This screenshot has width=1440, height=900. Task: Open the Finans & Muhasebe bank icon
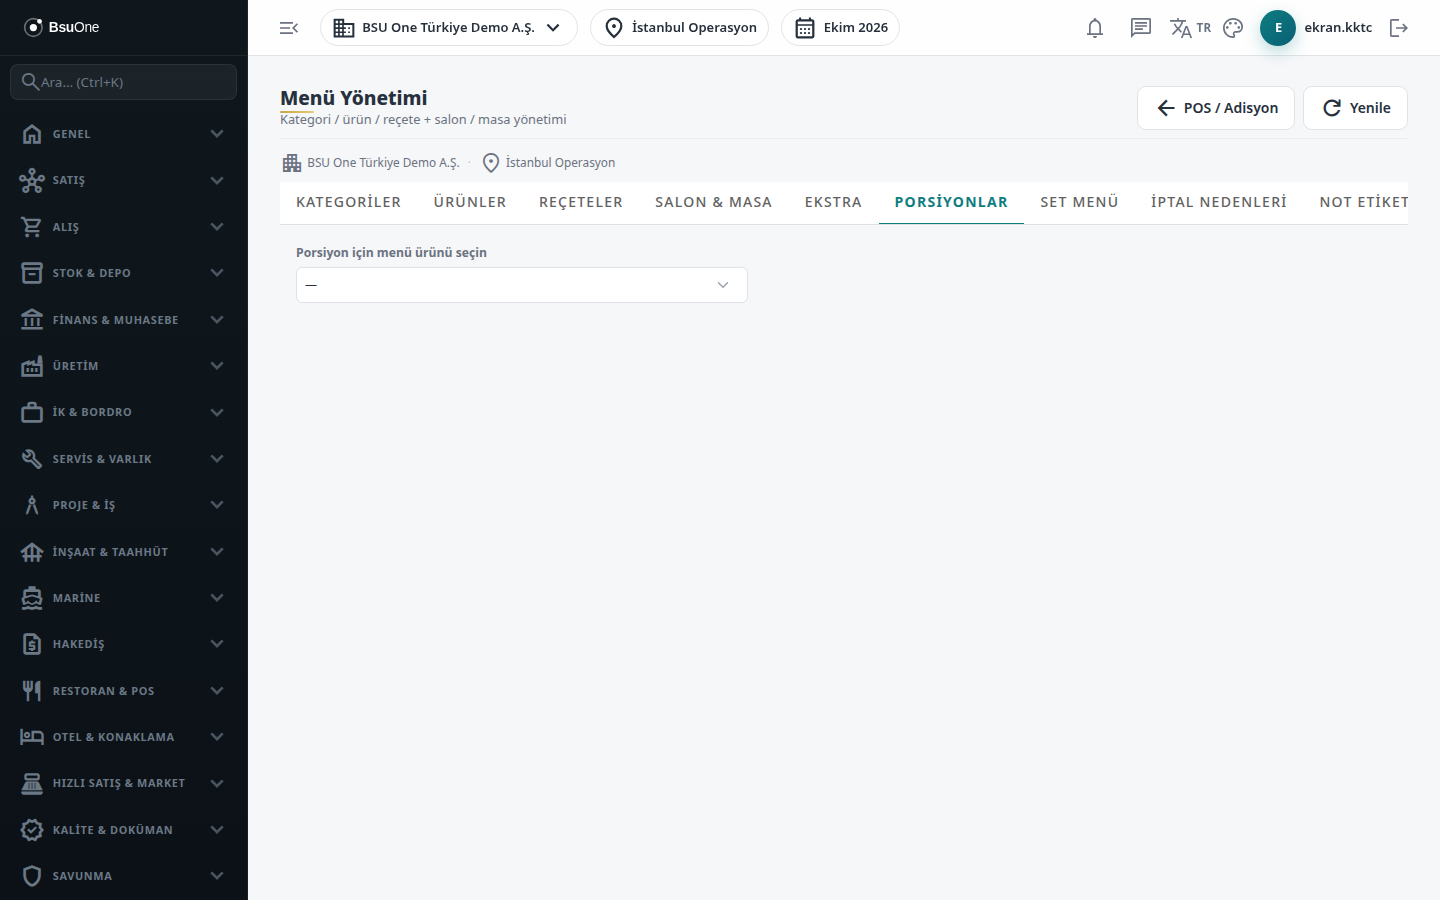pos(32,320)
